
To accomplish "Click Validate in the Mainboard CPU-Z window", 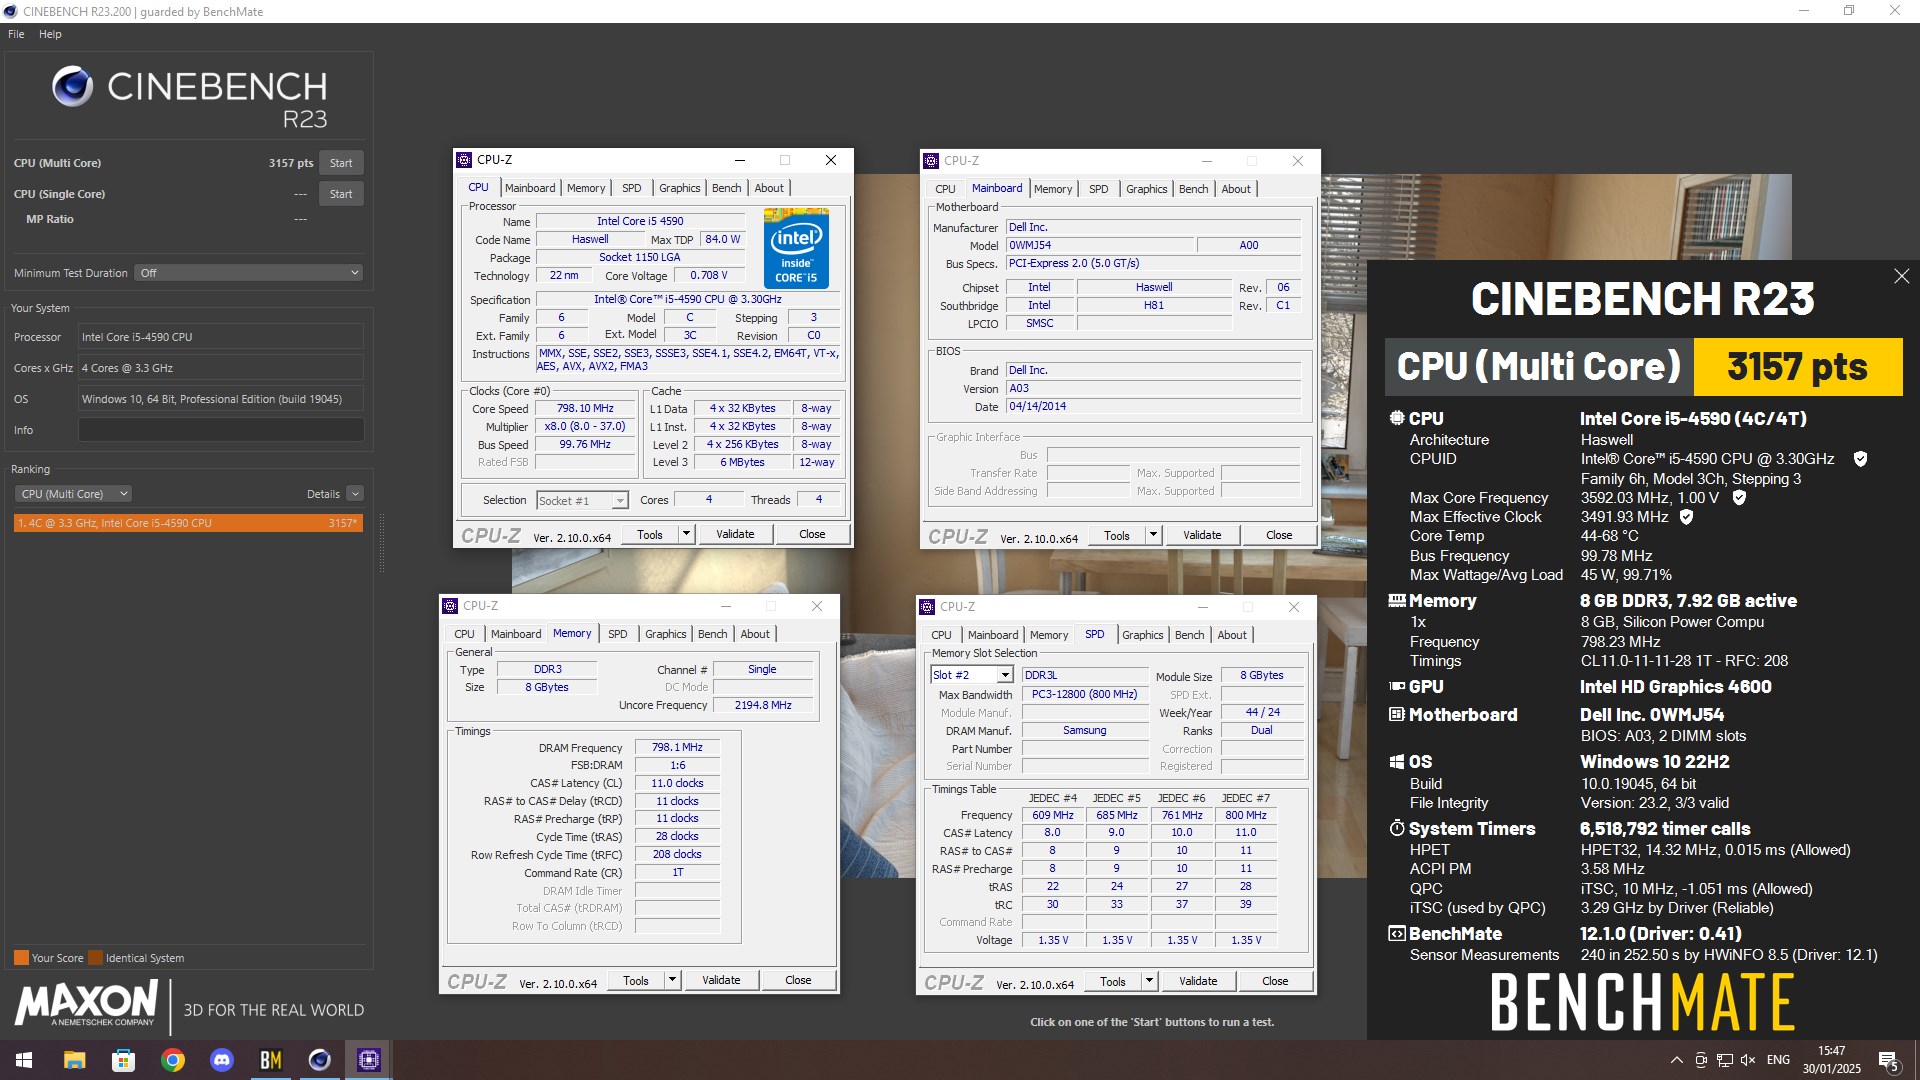I will [1202, 535].
